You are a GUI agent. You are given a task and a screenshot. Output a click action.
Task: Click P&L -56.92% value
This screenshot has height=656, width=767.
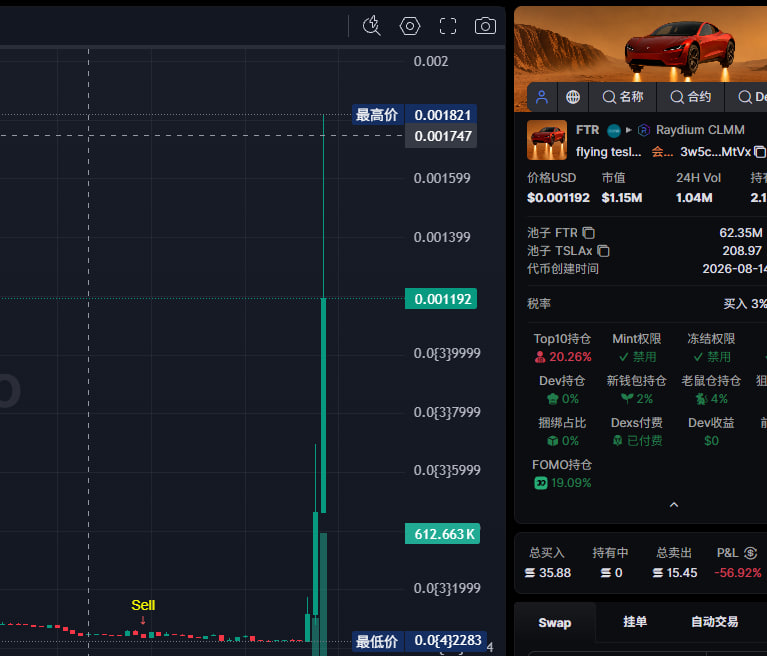pos(738,573)
